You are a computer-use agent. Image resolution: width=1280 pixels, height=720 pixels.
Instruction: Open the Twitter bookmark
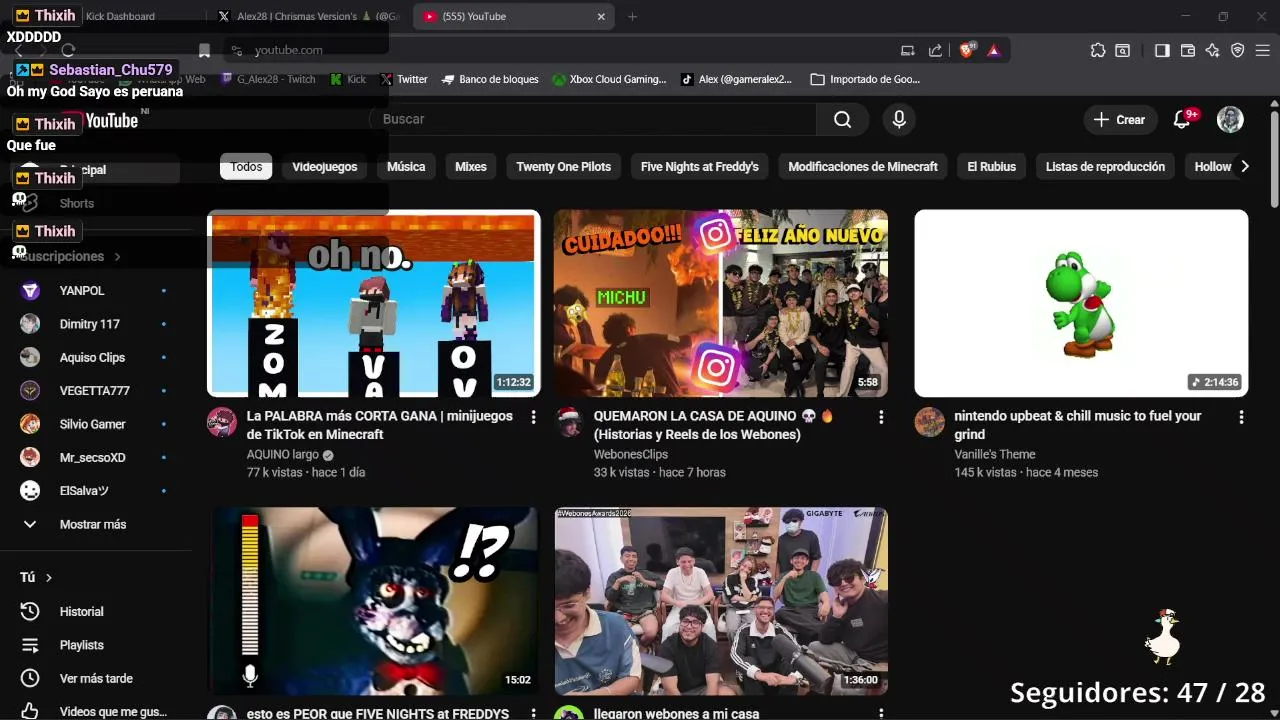404,79
